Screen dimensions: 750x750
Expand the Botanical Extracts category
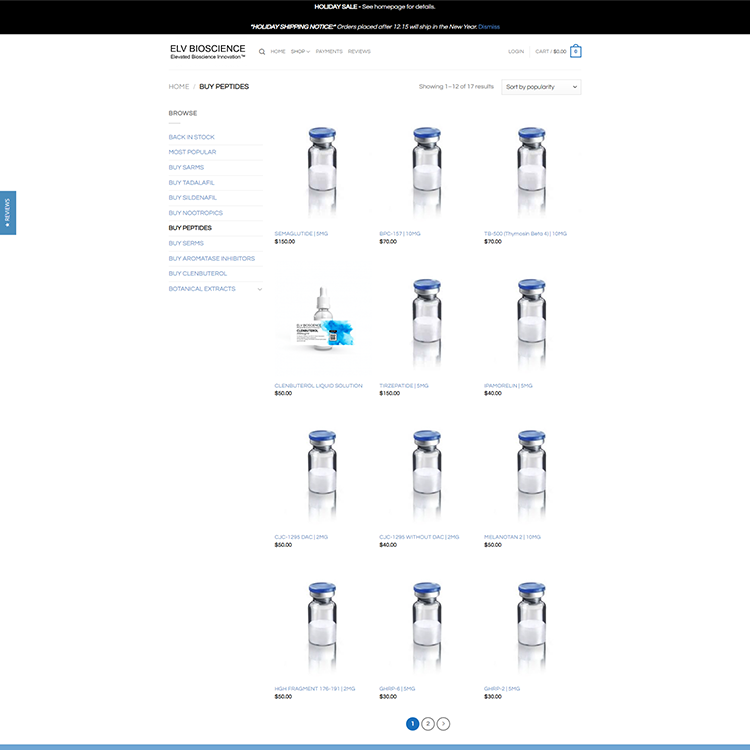(x=260, y=289)
